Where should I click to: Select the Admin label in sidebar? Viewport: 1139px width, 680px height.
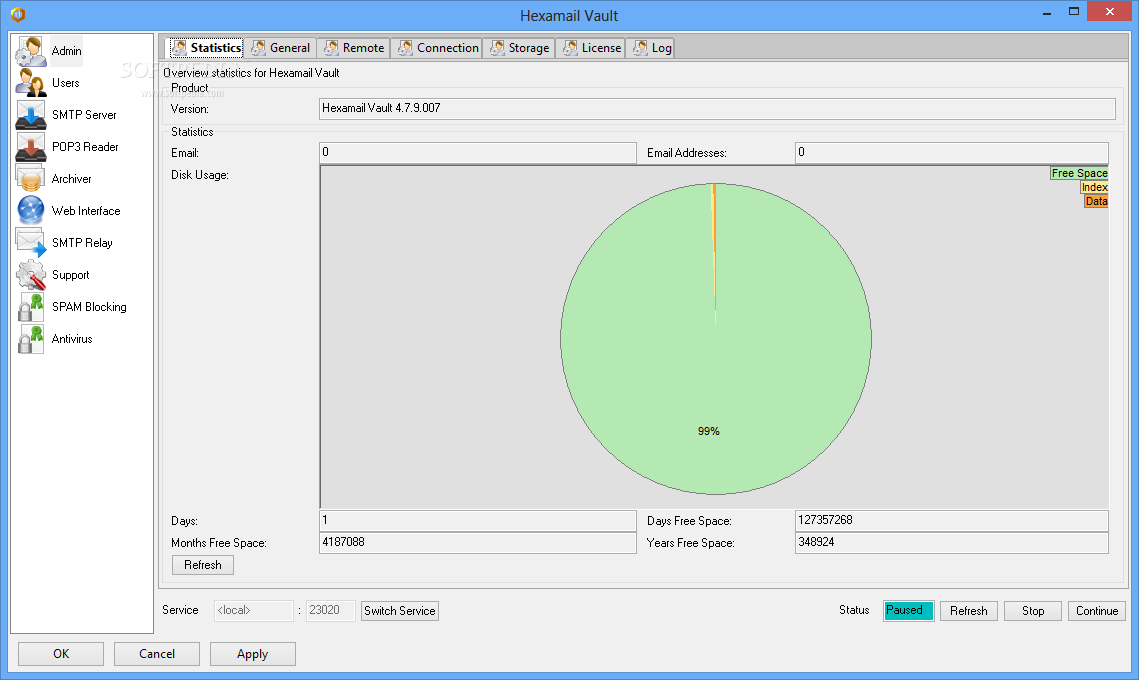click(66, 51)
